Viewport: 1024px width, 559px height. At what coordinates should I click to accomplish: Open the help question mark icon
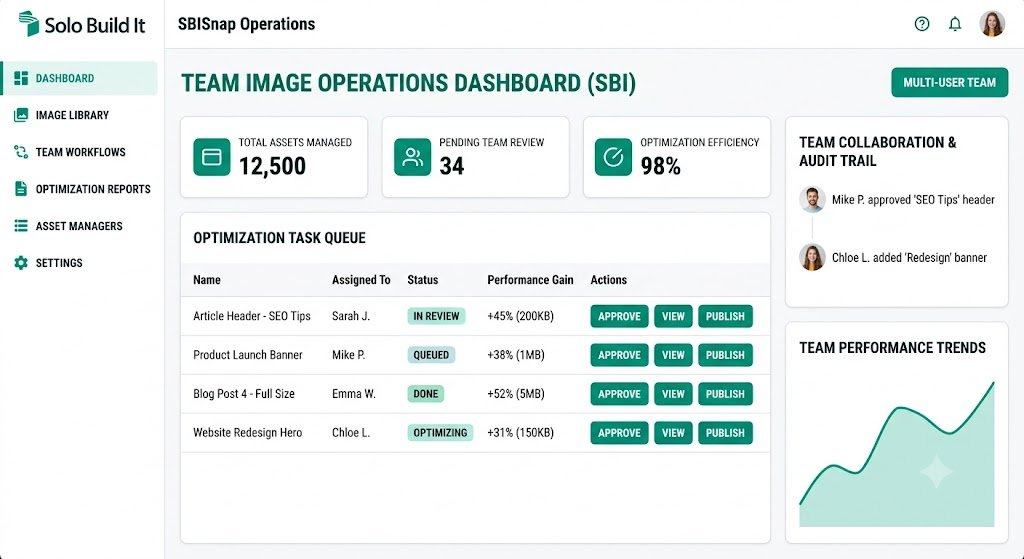pyautogui.click(x=921, y=24)
